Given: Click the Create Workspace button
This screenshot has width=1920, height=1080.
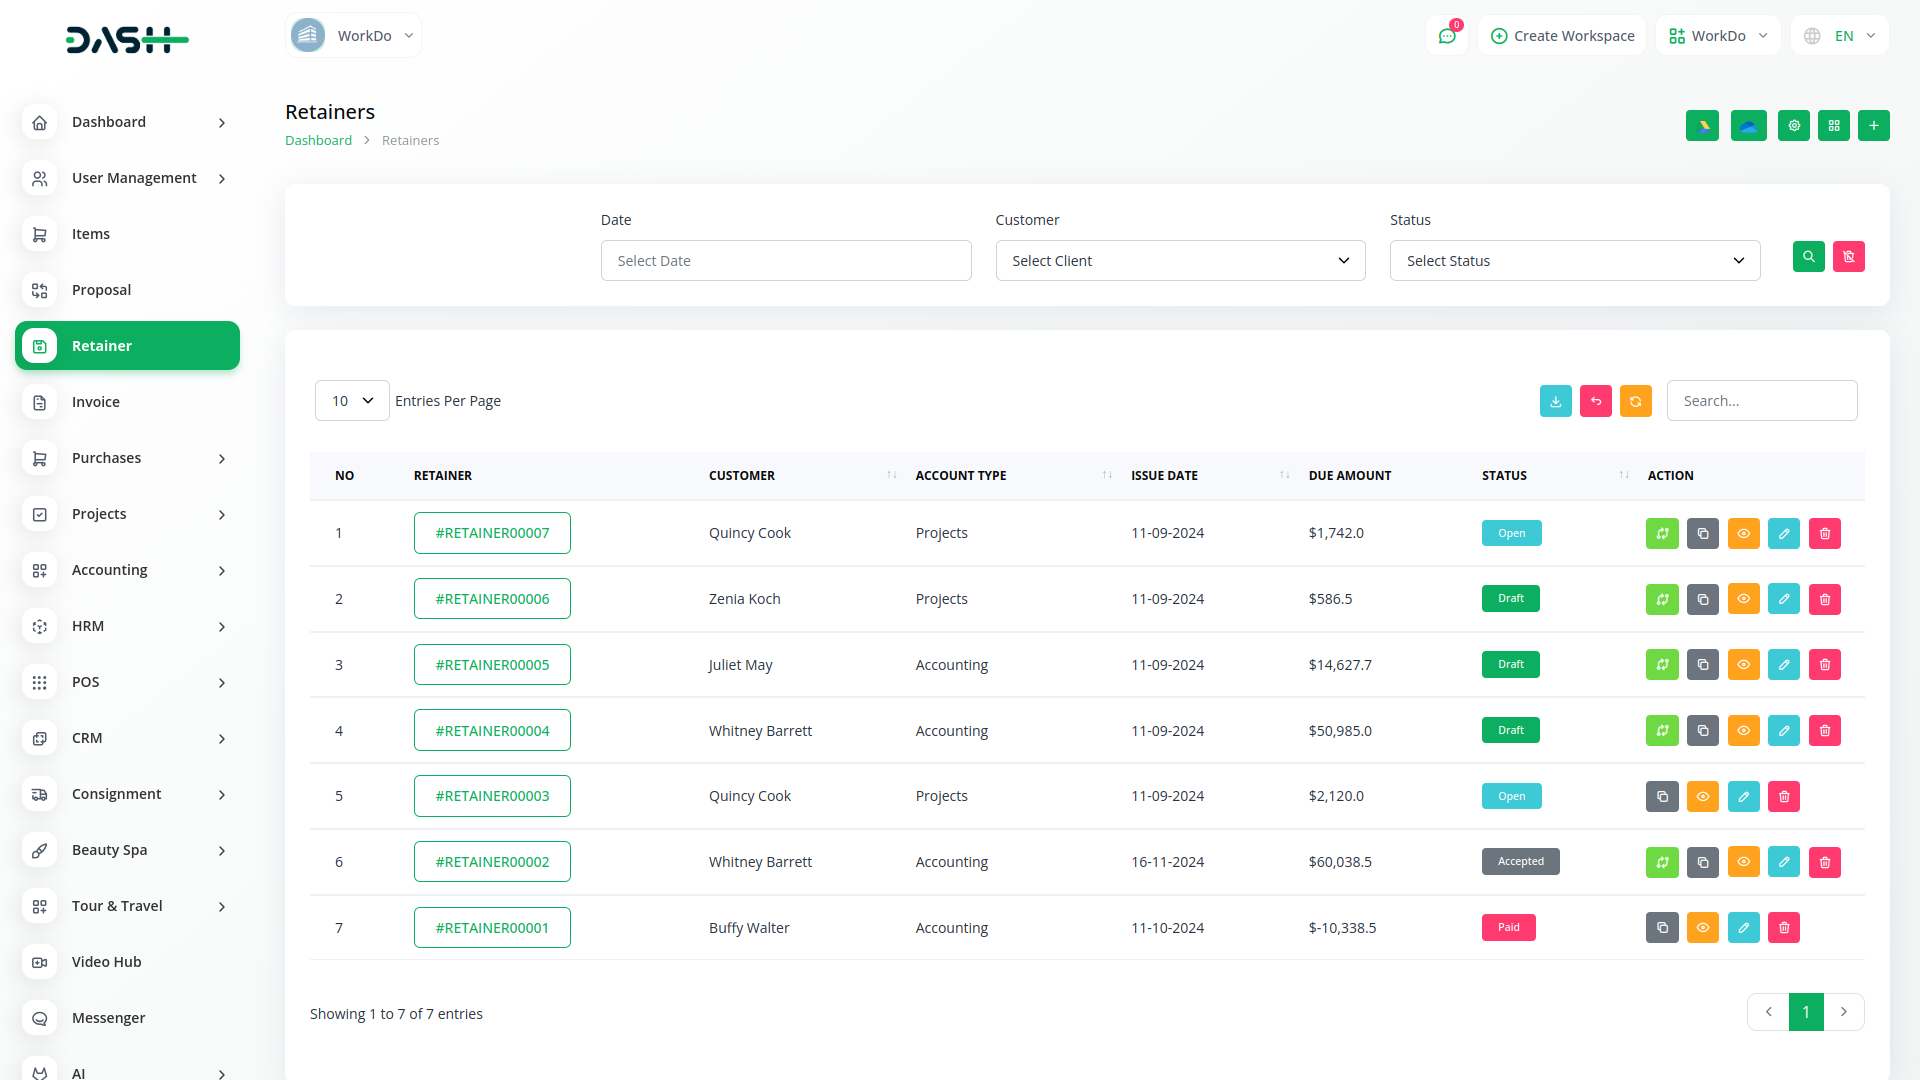Looking at the screenshot, I should 1562,36.
